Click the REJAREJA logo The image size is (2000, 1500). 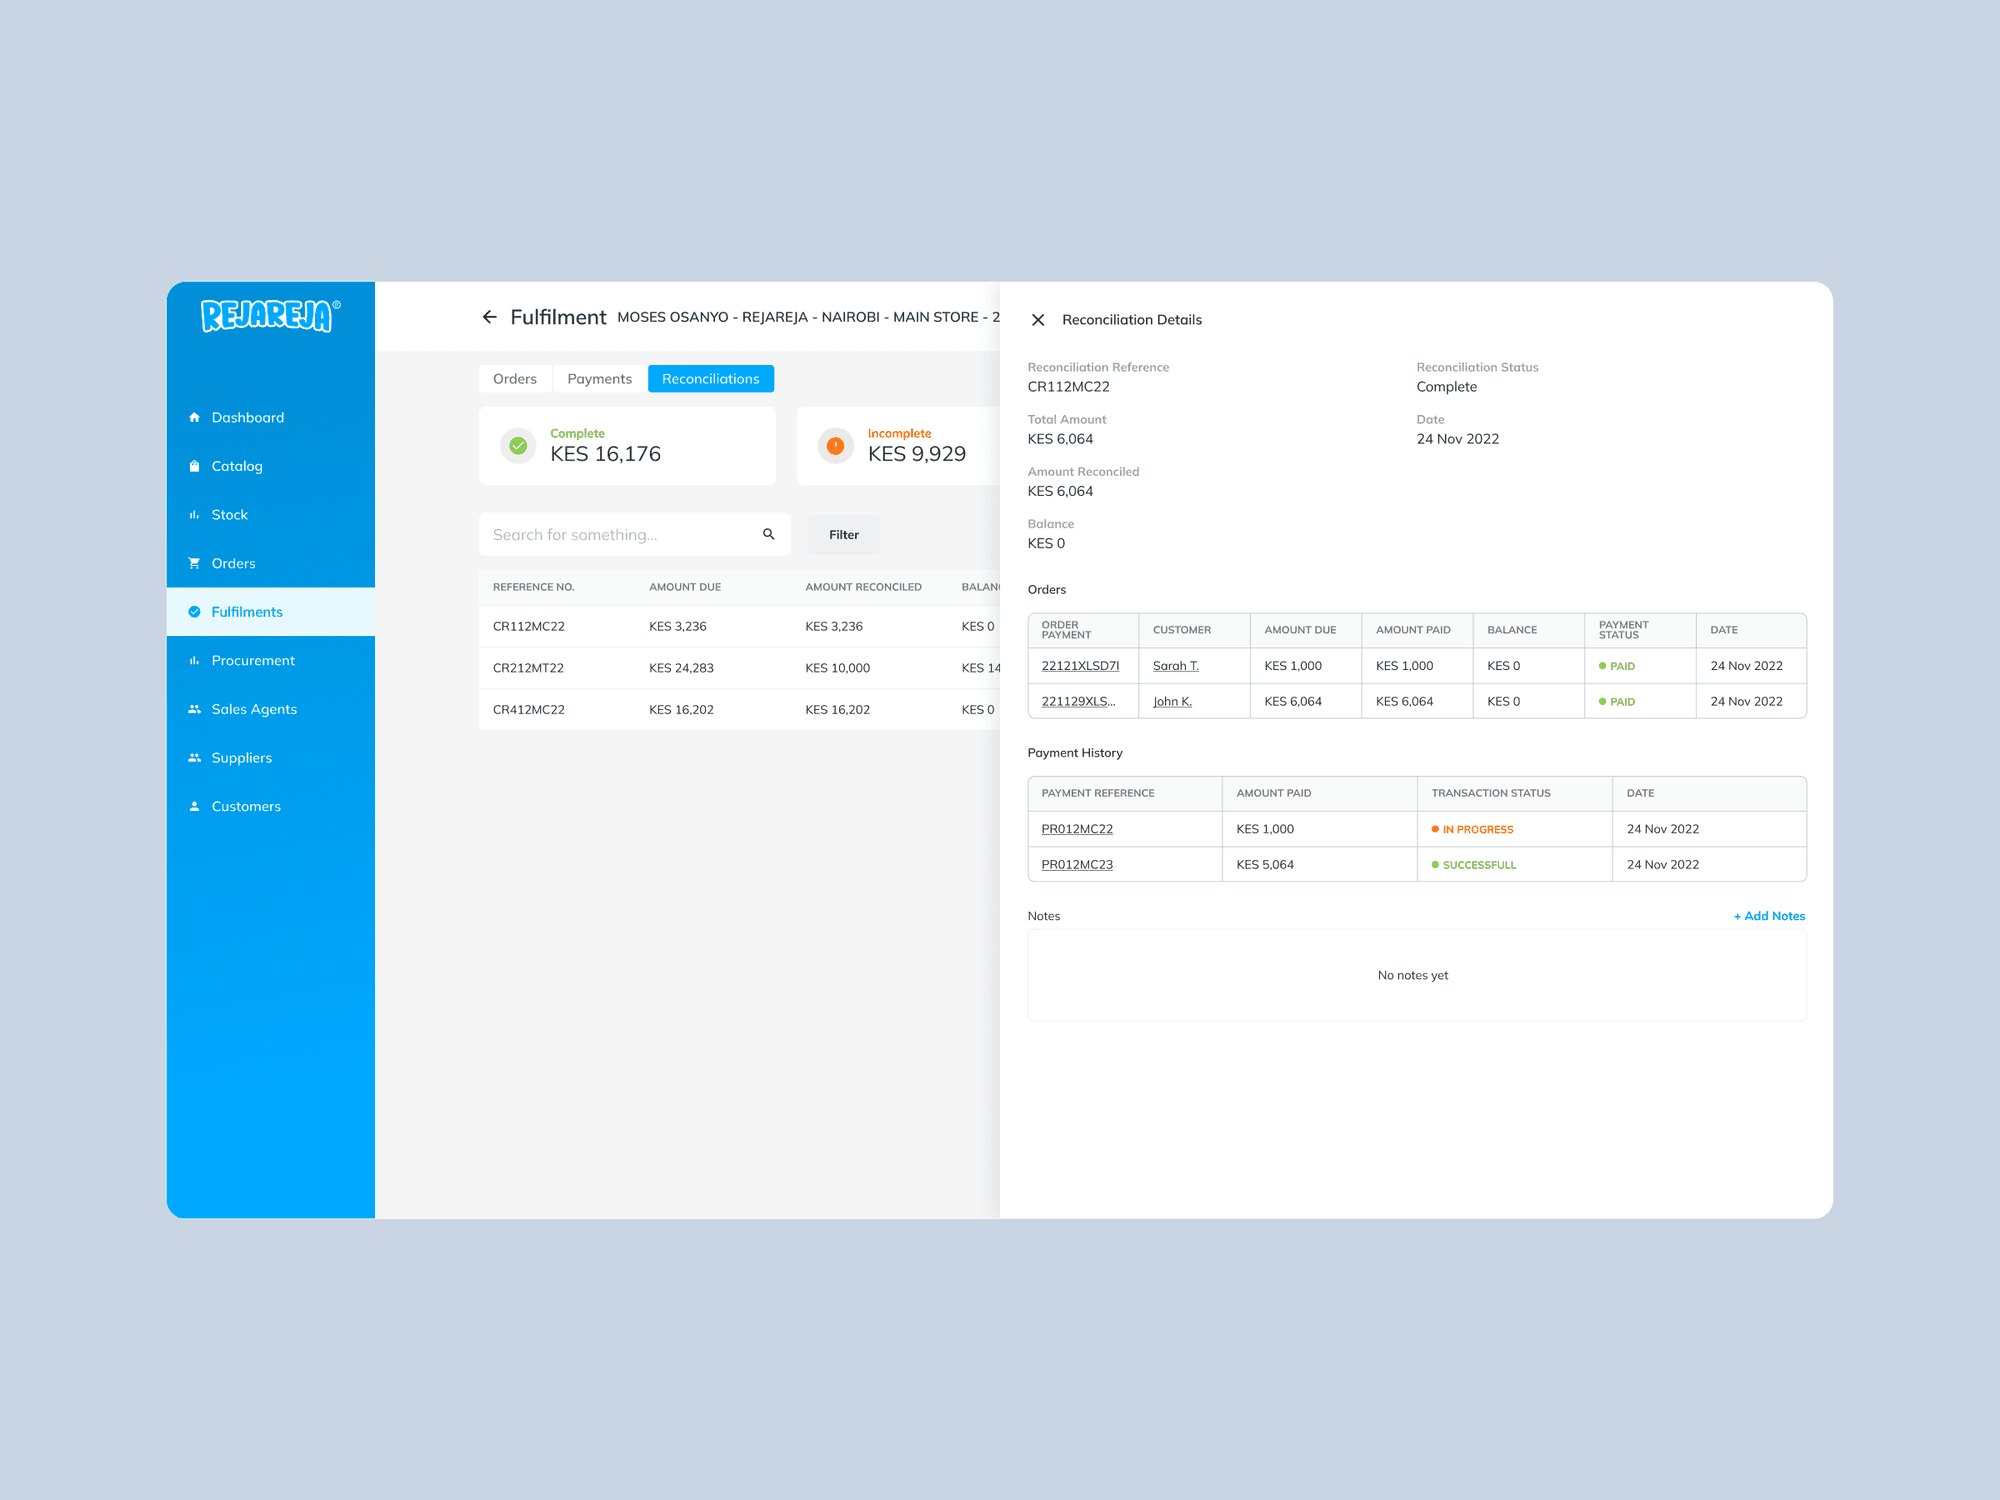(x=270, y=316)
